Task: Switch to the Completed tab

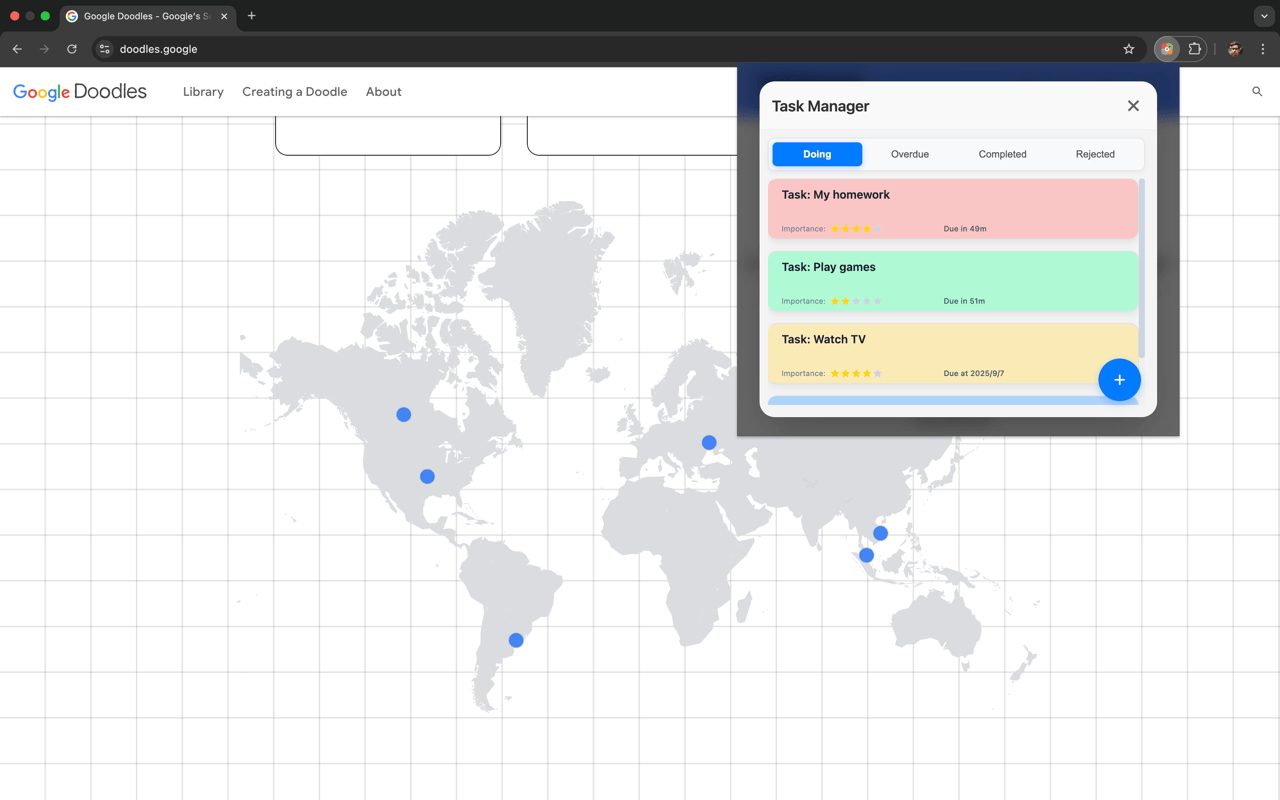Action: tap(1002, 154)
